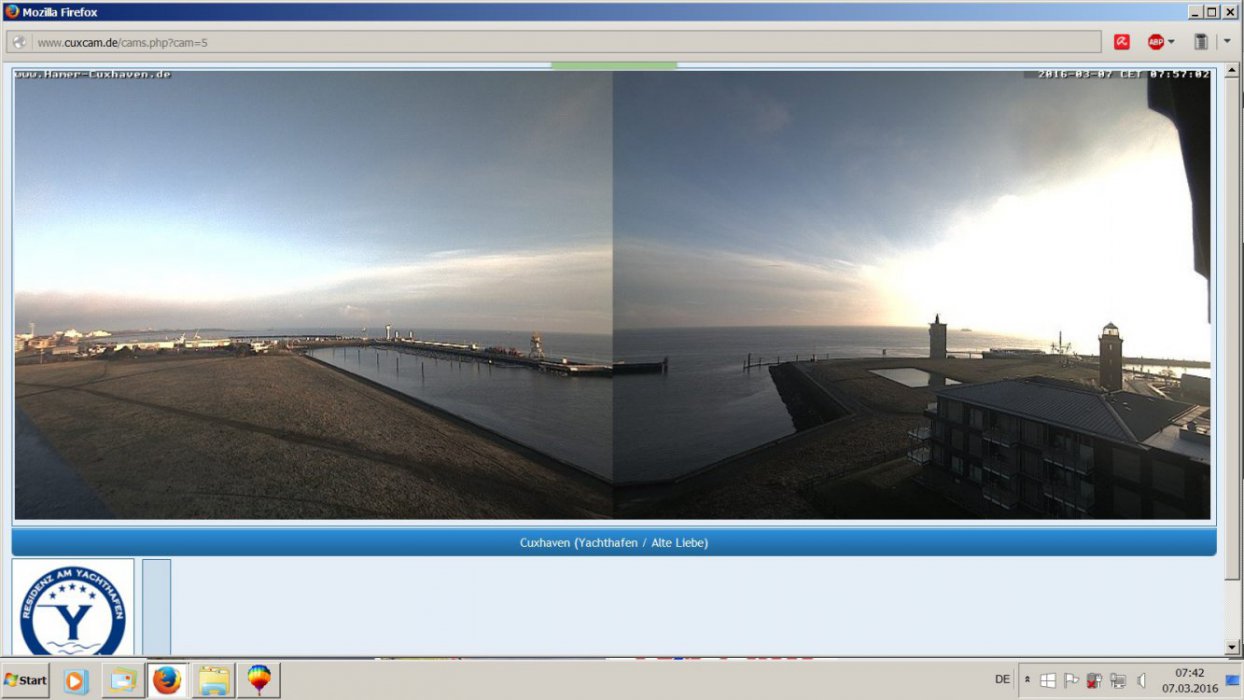The width and height of the screenshot is (1244, 700).
Task: Open the toolbar overflow dropdown arrow
Action: tap(1227, 42)
